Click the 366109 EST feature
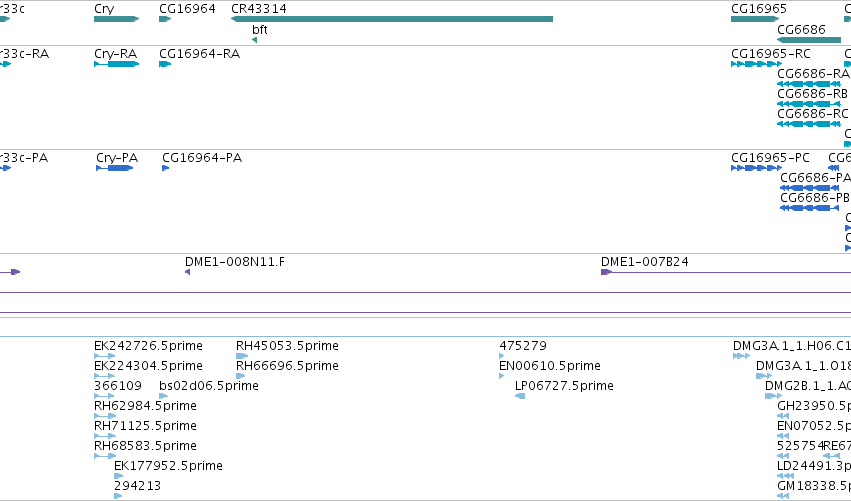This screenshot has width=851, height=501. (104, 396)
